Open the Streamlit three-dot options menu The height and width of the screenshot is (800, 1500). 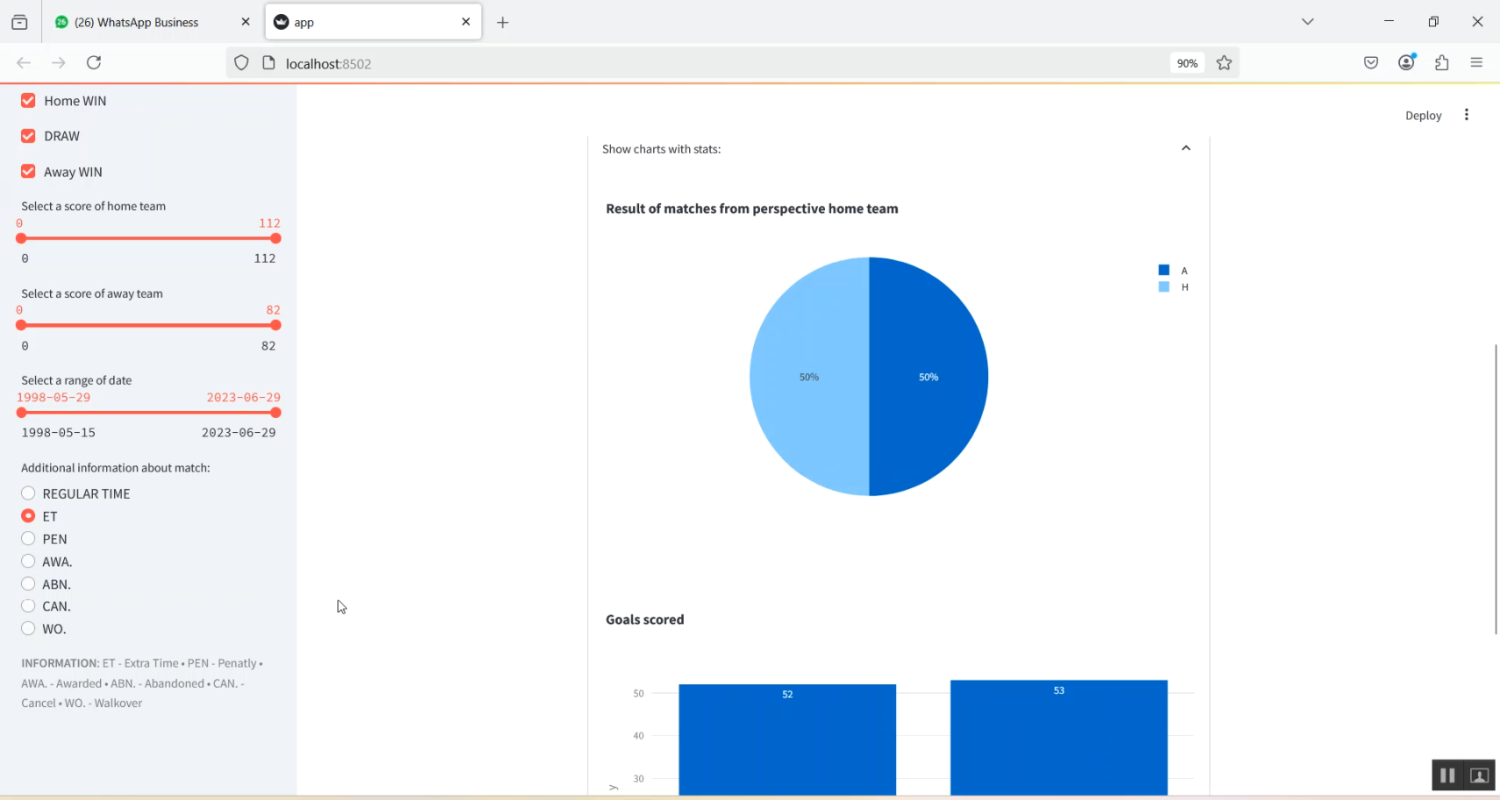tap(1466, 114)
